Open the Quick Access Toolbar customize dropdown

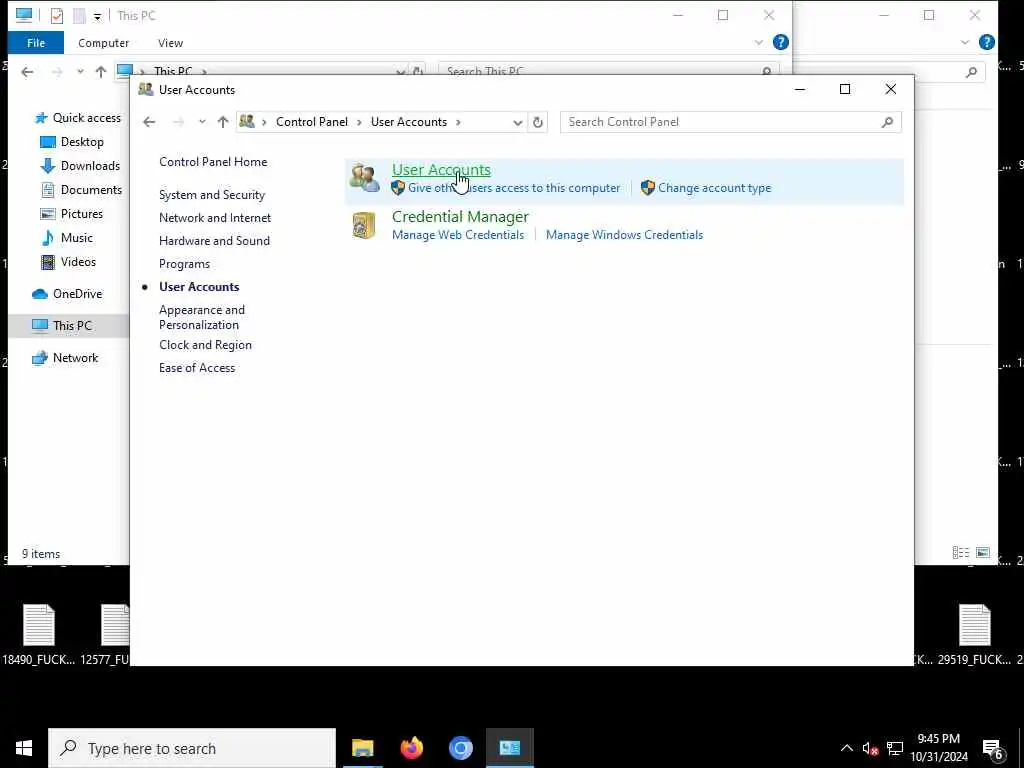pyautogui.click(x=97, y=16)
